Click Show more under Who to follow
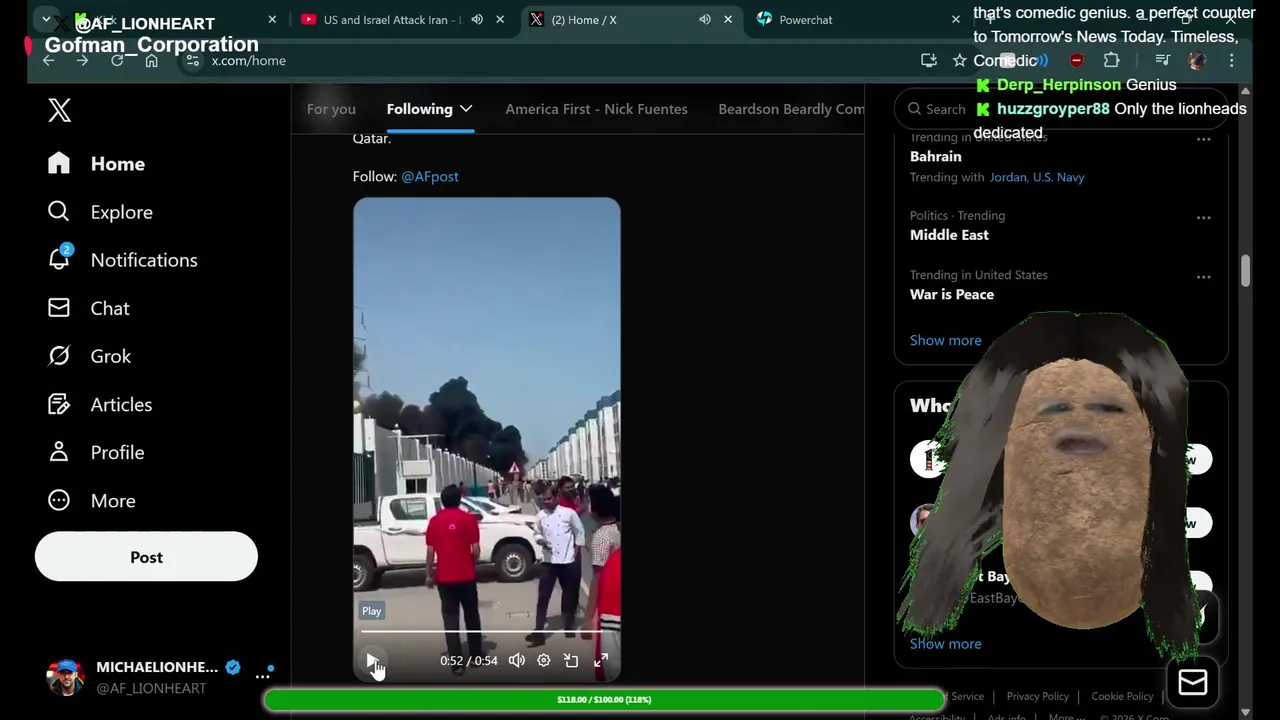The width and height of the screenshot is (1280, 720). pyautogui.click(x=946, y=644)
